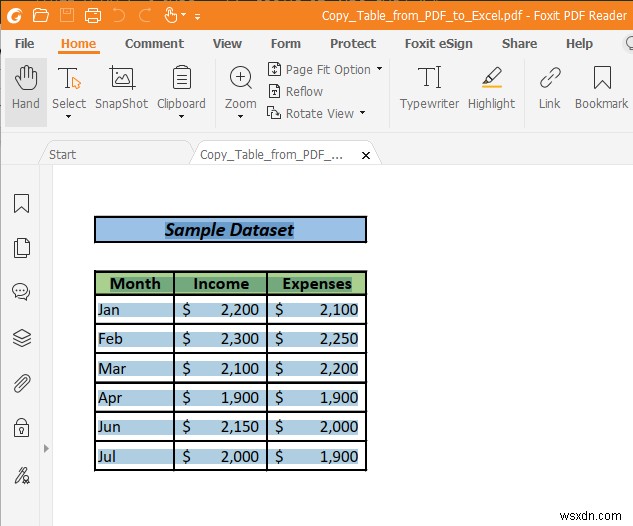Print the document using printer icon
Viewport: 633px width, 526px height.
tap(93, 16)
